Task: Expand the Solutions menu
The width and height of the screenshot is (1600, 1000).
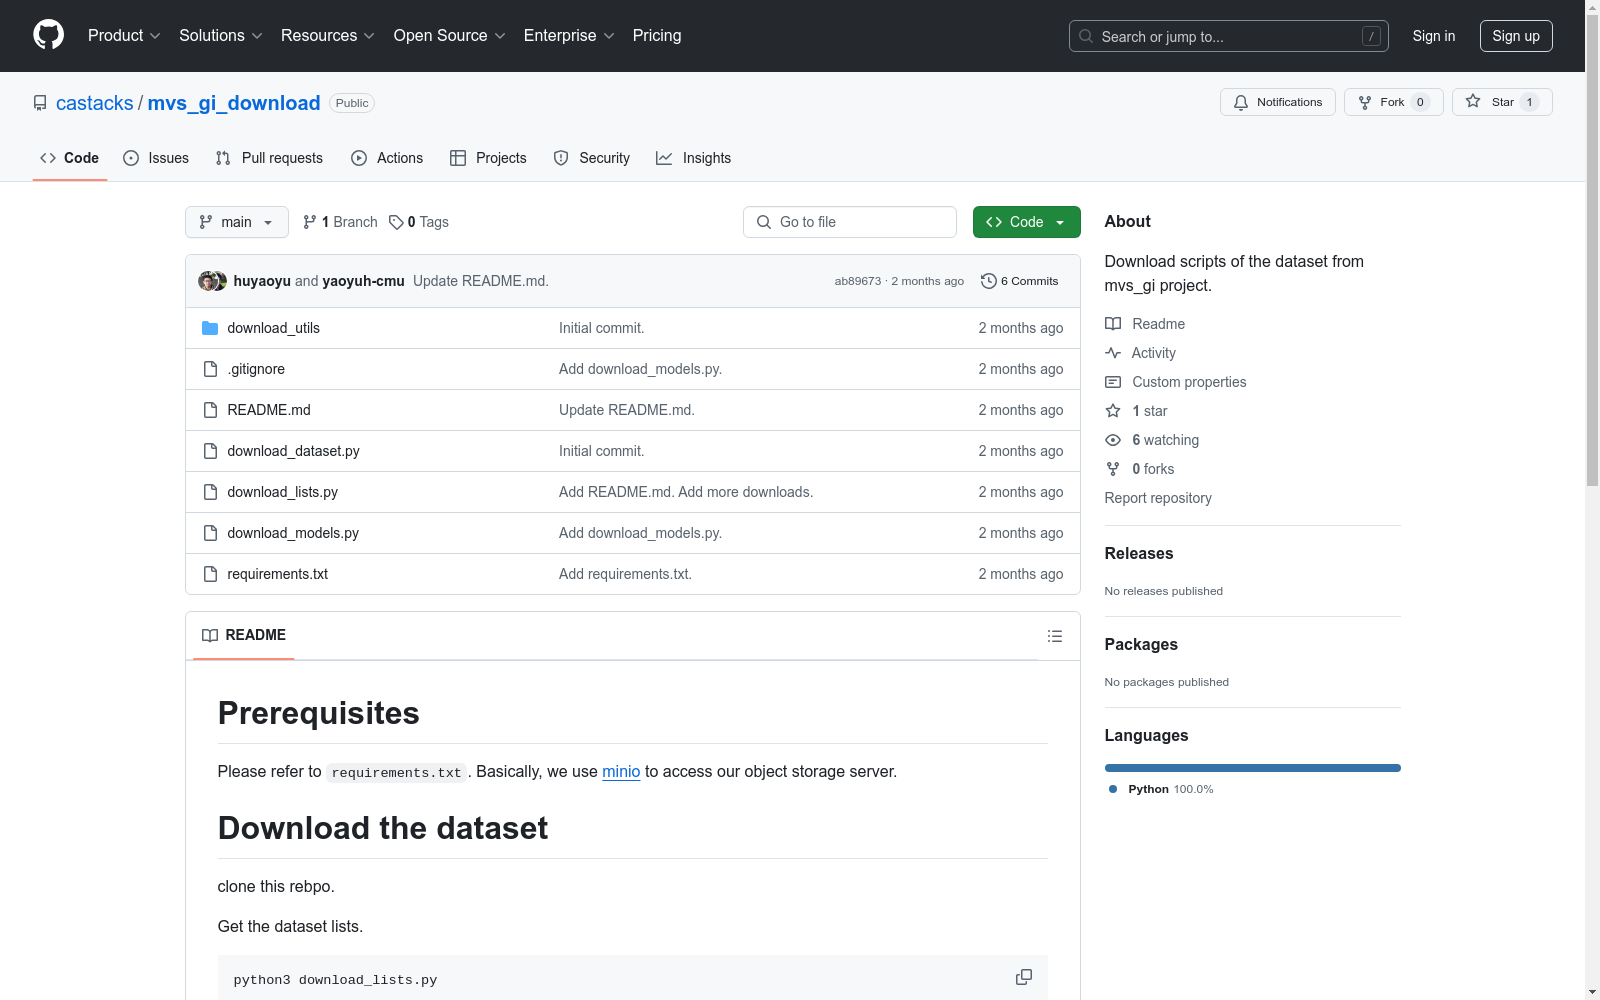Action: pyautogui.click(x=221, y=36)
